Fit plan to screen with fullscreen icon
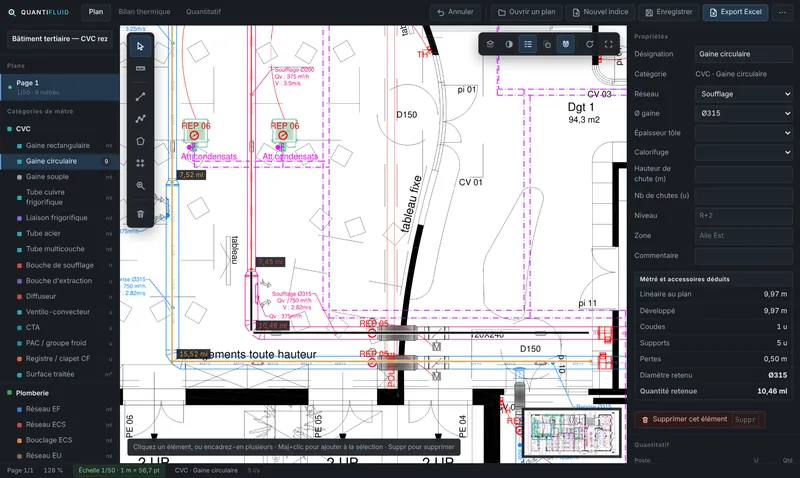Screen dimensions: 800x478 point(608,44)
